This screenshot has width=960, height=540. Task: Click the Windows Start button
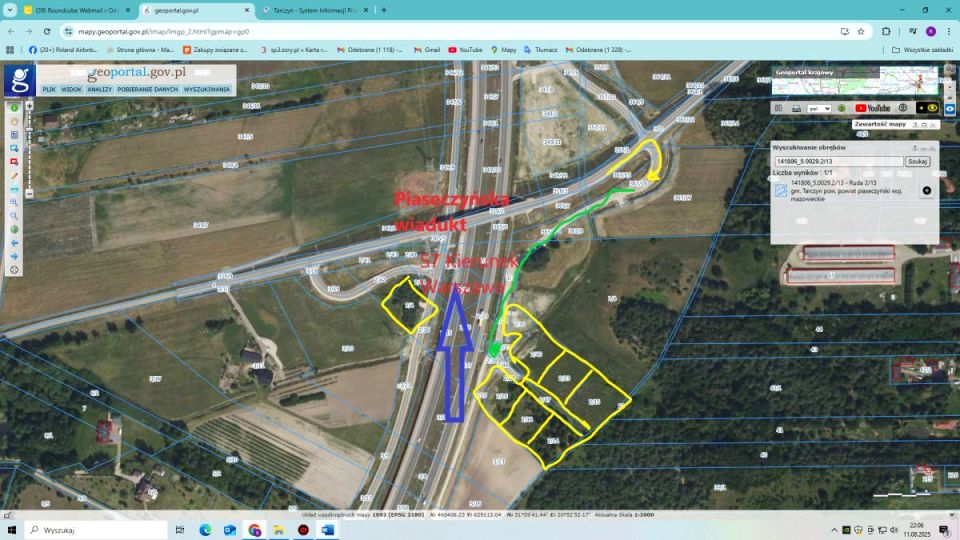click(11, 530)
